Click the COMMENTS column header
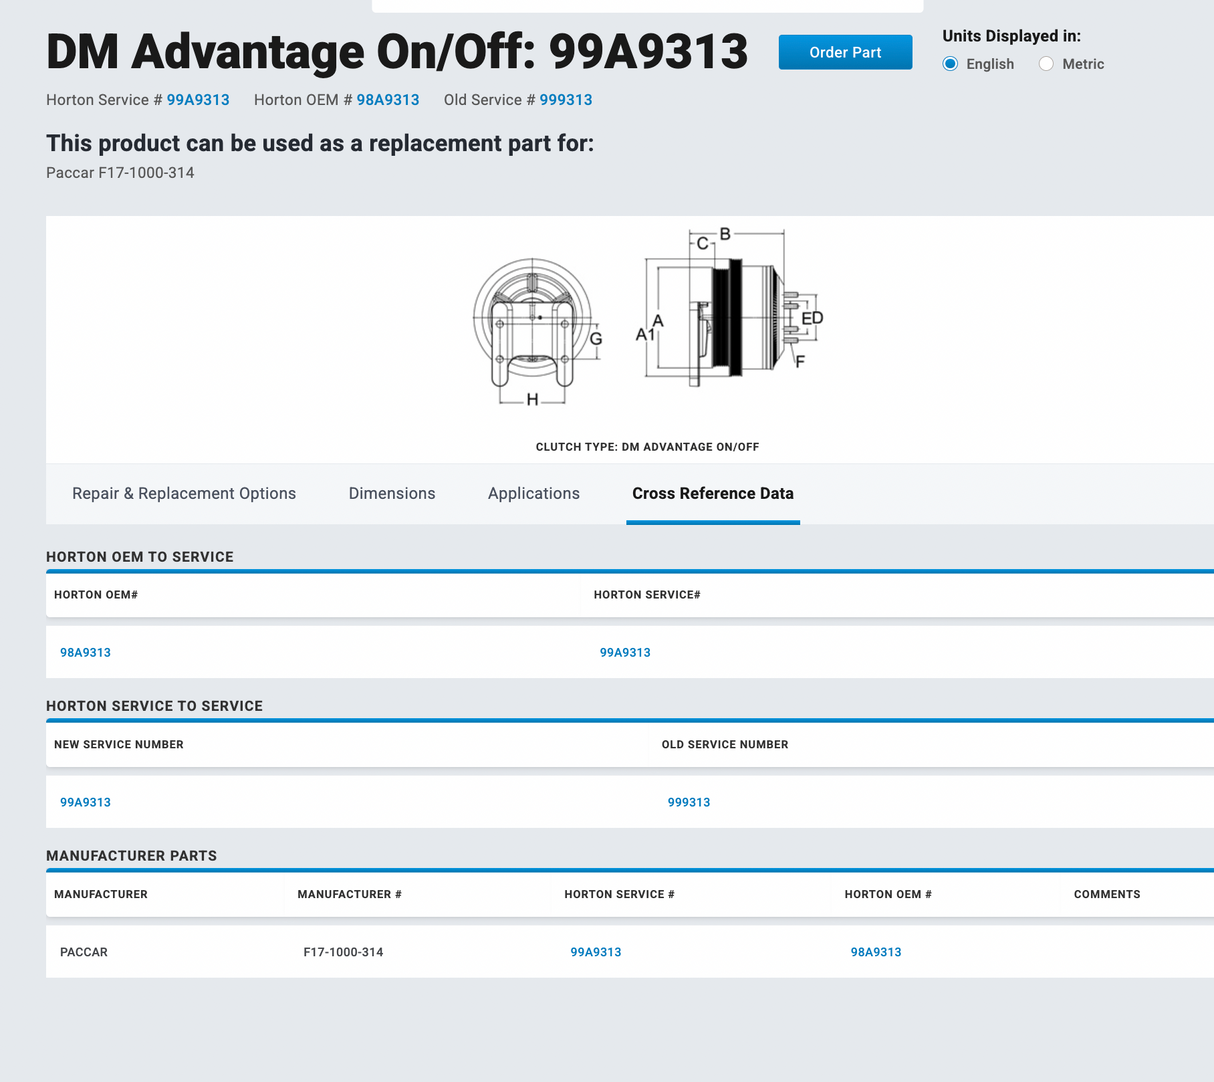This screenshot has width=1214, height=1082. pos(1107,895)
